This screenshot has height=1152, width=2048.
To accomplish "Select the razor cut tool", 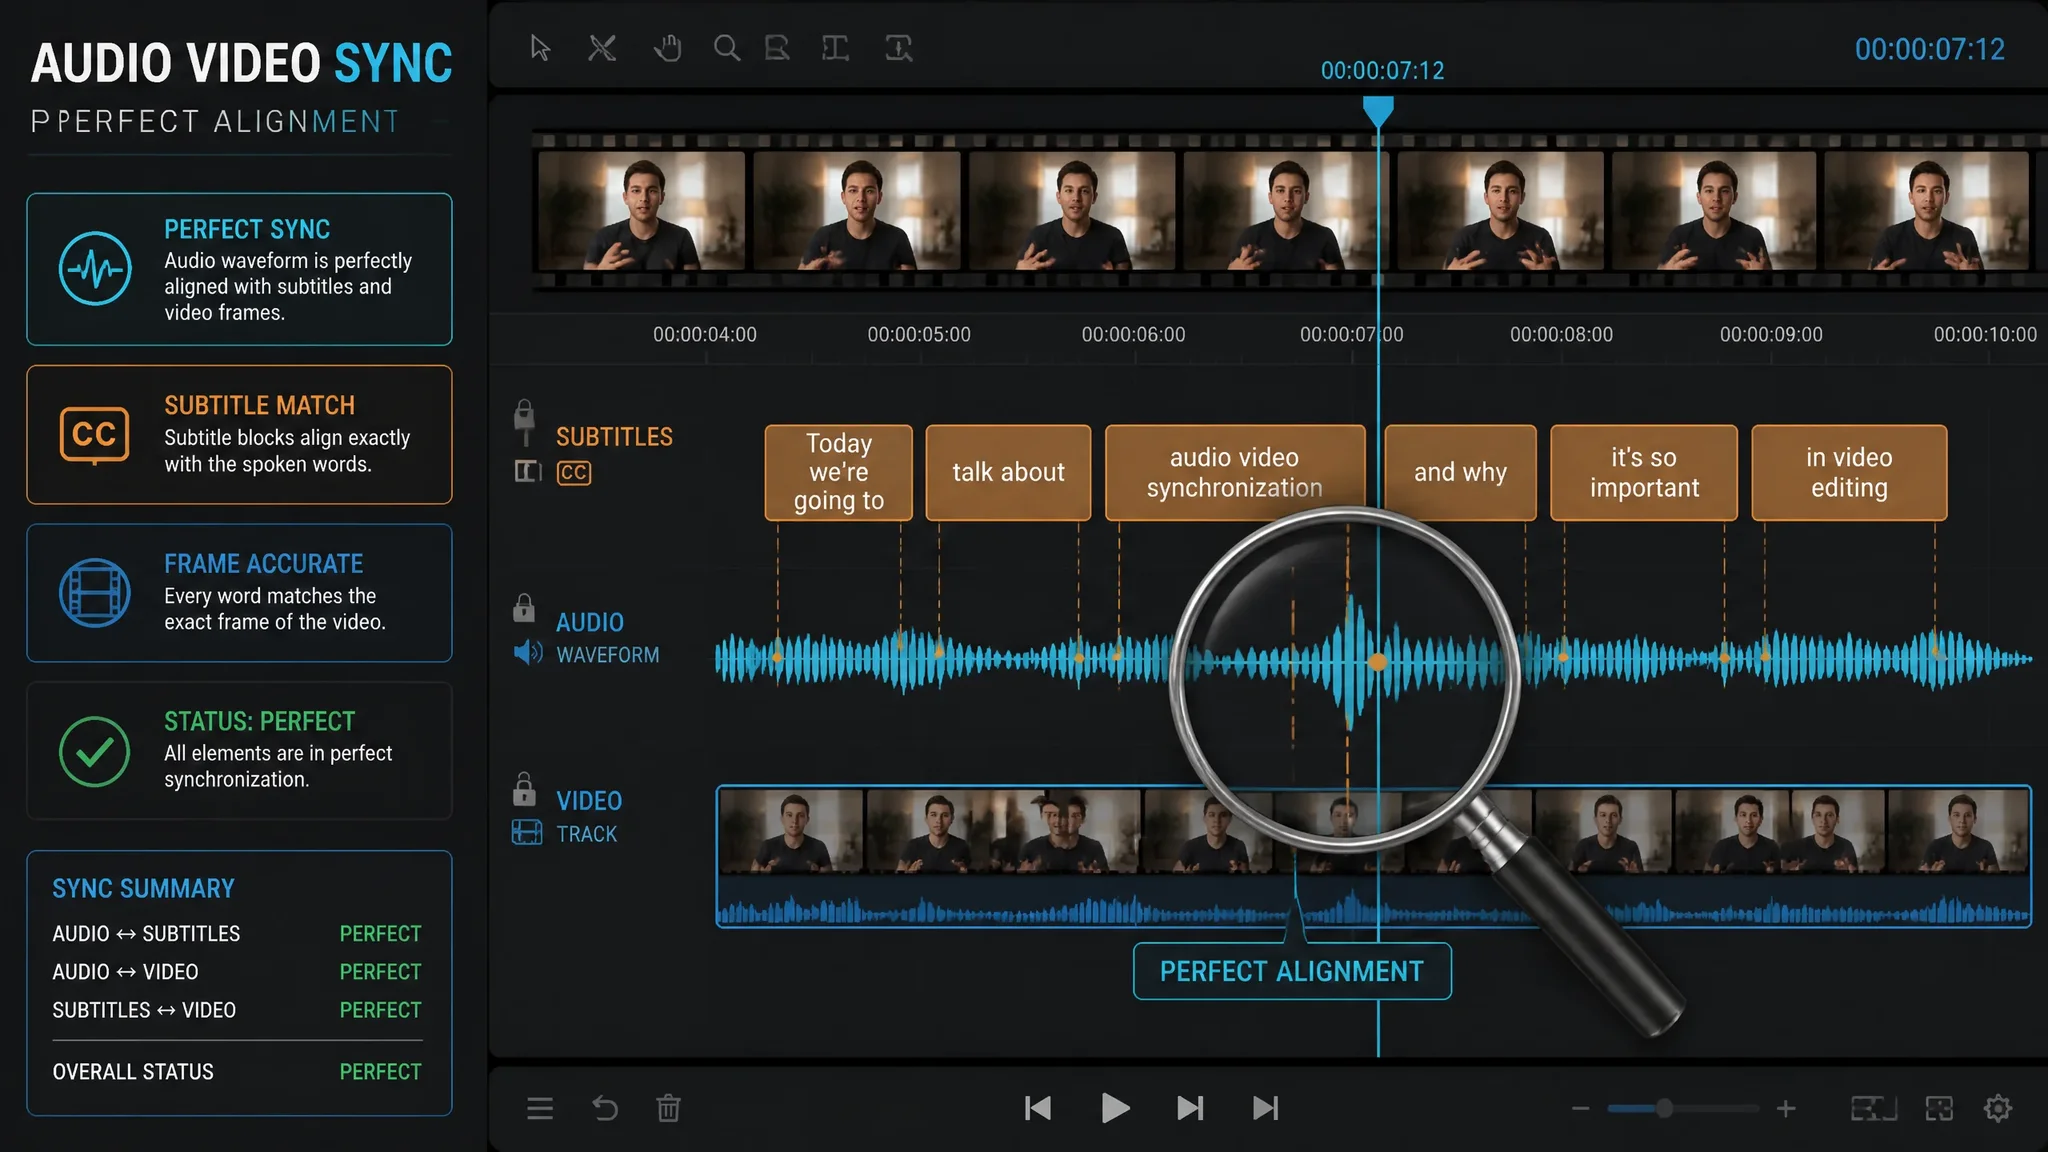I will coord(602,48).
